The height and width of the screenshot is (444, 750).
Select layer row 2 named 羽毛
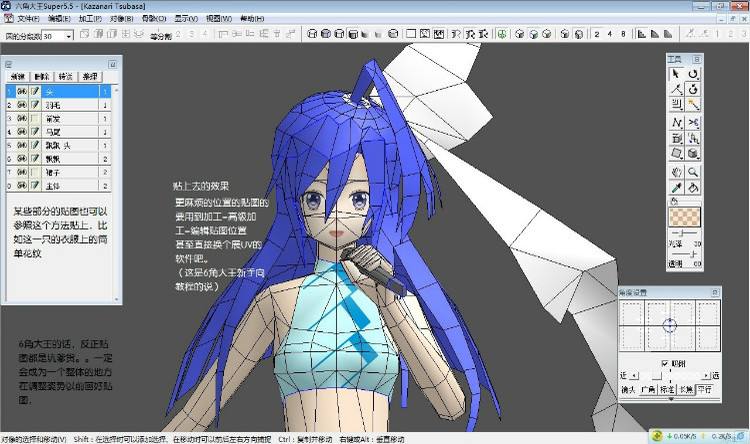(x=58, y=104)
